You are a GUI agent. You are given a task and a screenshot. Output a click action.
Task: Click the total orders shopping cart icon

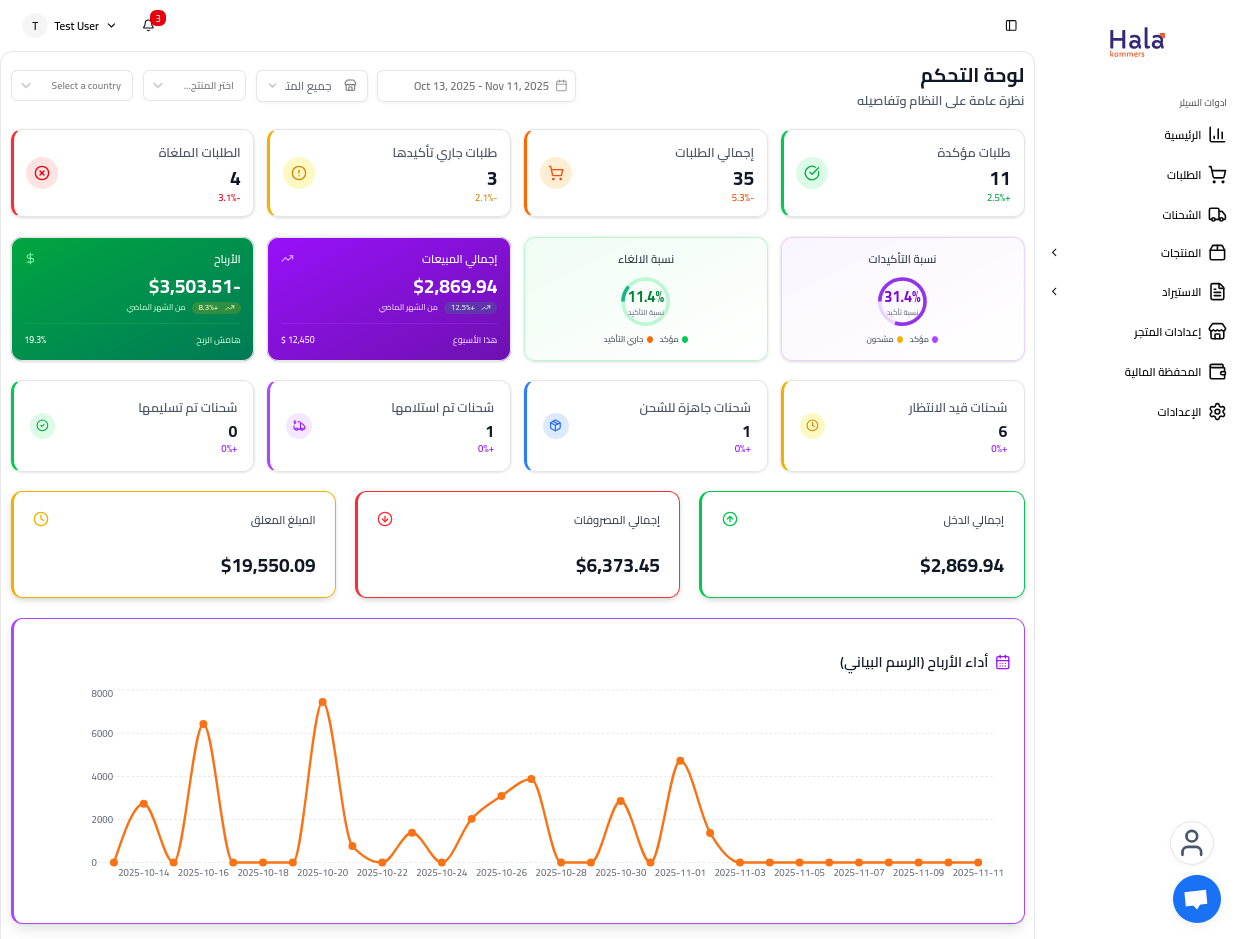pos(556,173)
